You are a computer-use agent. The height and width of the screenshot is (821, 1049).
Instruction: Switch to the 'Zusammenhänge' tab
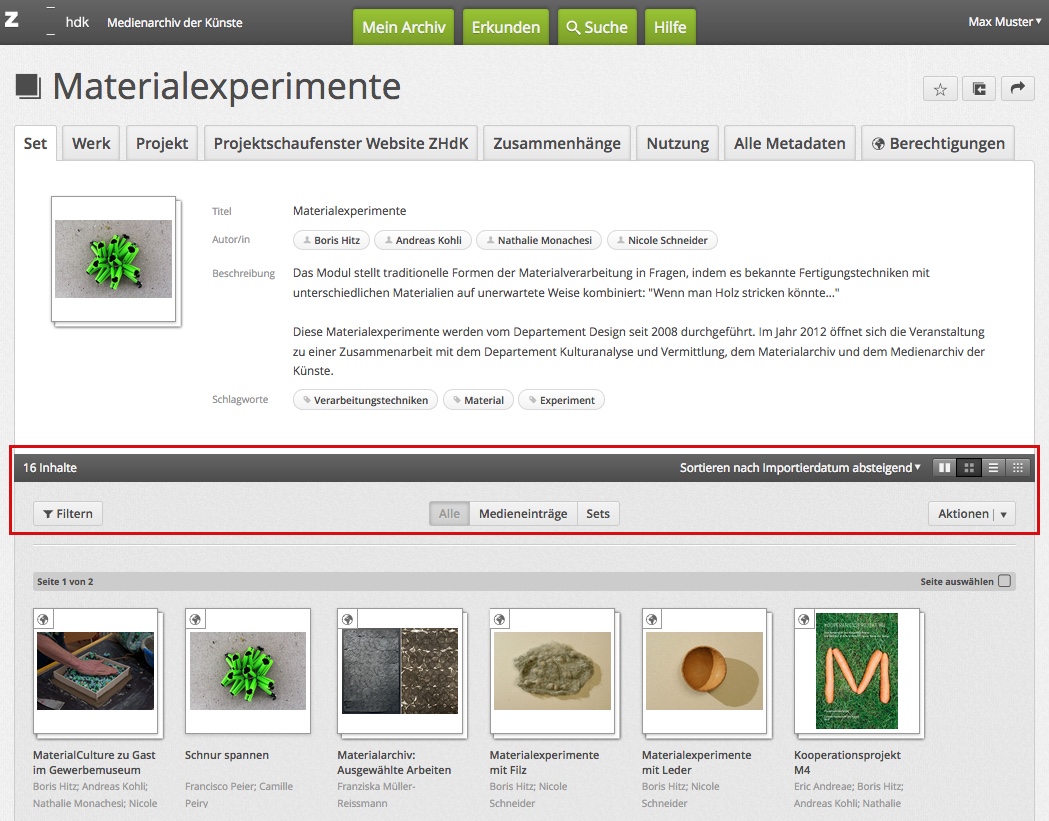tap(557, 143)
